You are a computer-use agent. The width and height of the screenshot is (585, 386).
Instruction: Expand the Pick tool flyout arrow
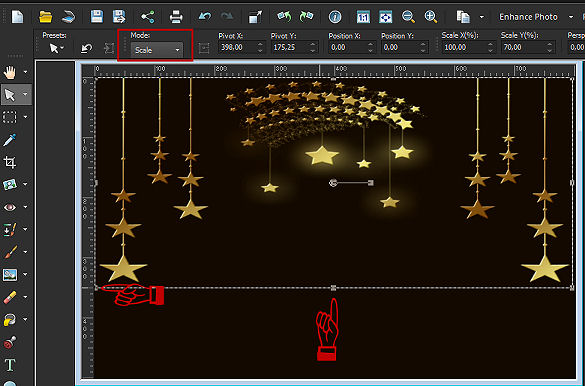click(x=26, y=94)
